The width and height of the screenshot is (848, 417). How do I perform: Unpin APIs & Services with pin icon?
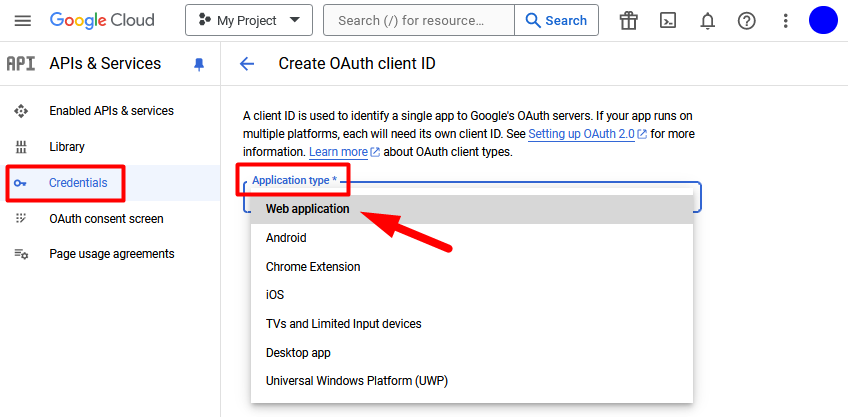[199, 65]
